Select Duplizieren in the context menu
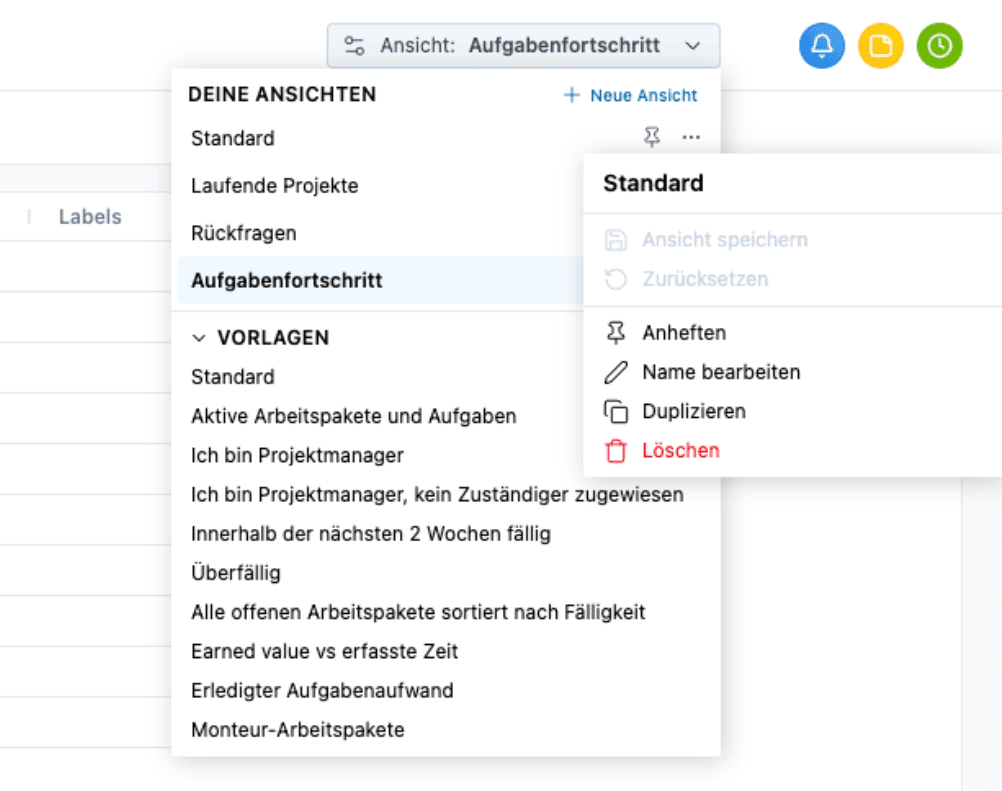The height and width of the screenshot is (791, 1002). [792, 411]
